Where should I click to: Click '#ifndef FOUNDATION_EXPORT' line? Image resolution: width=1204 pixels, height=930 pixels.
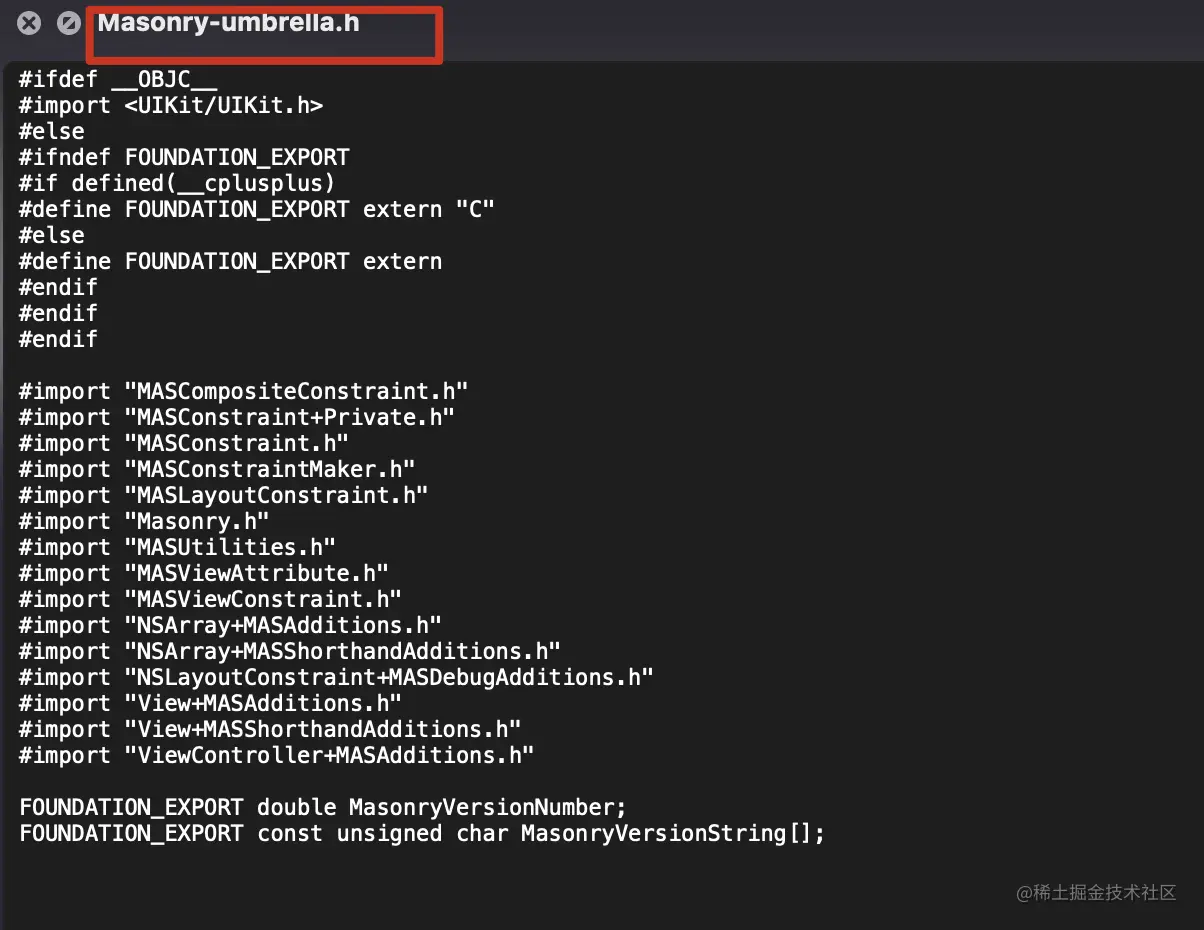click(x=184, y=157)
